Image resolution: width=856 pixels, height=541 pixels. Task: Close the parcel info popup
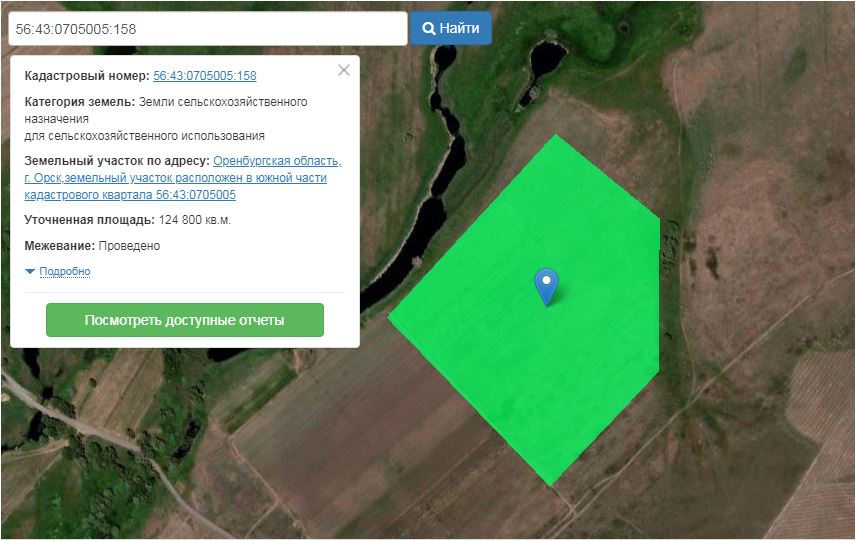[x=344, y=70]
